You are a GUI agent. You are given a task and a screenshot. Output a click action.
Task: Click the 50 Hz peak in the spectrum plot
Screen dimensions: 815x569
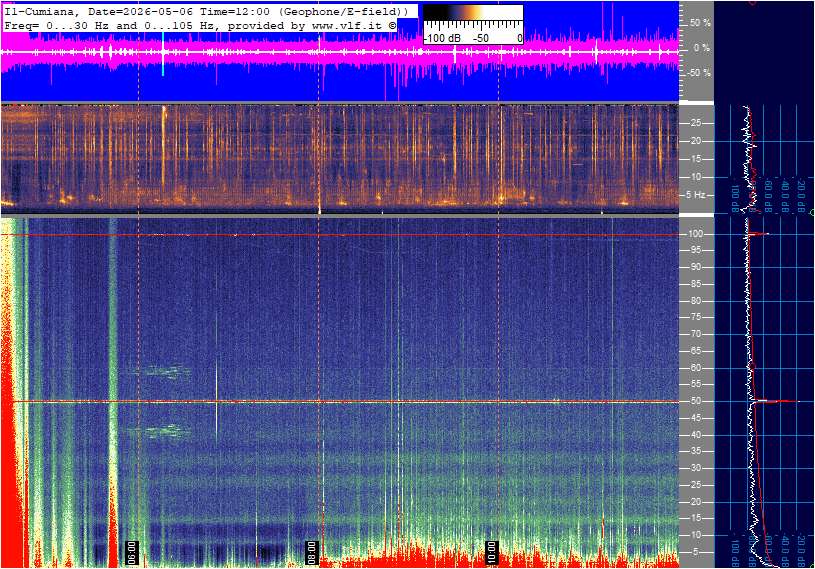777,401
